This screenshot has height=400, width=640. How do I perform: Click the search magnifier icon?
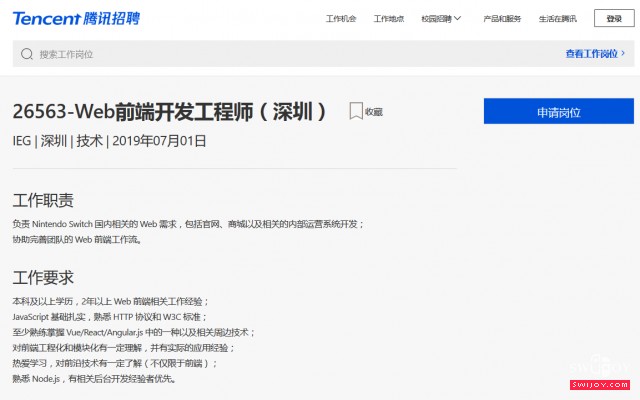27,54
